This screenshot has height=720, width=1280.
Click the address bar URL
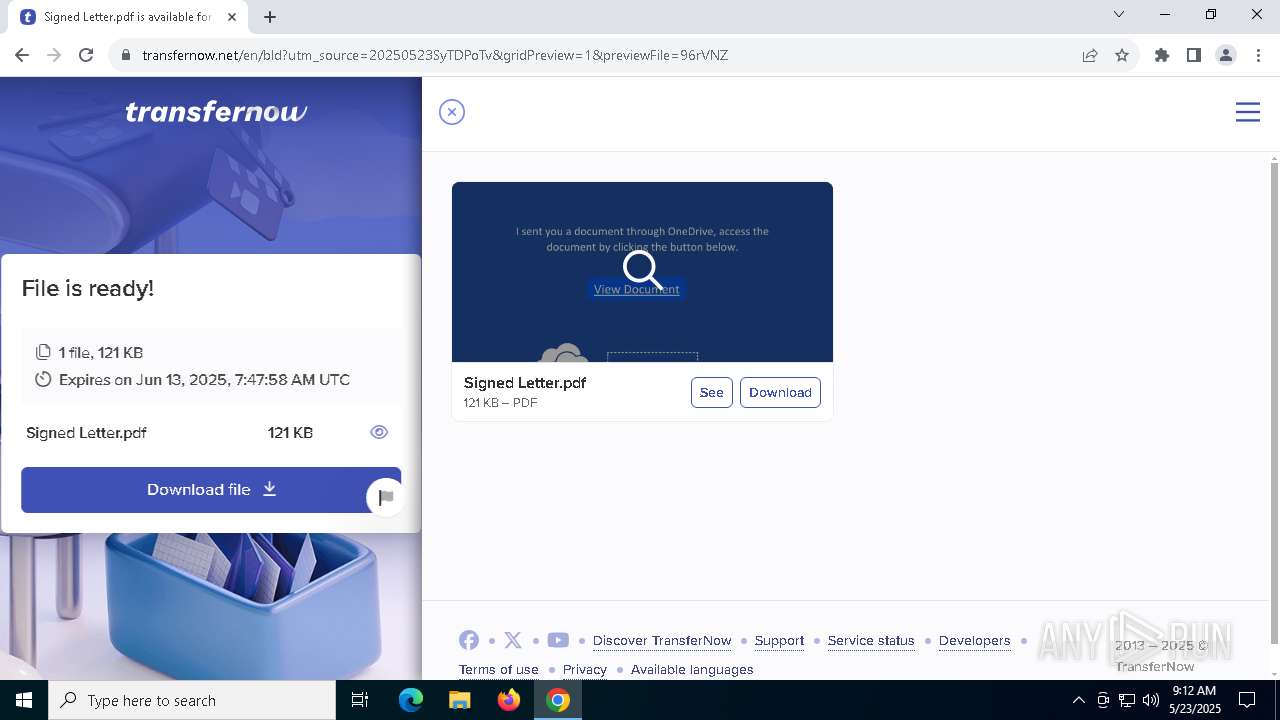tap(435, 55)
